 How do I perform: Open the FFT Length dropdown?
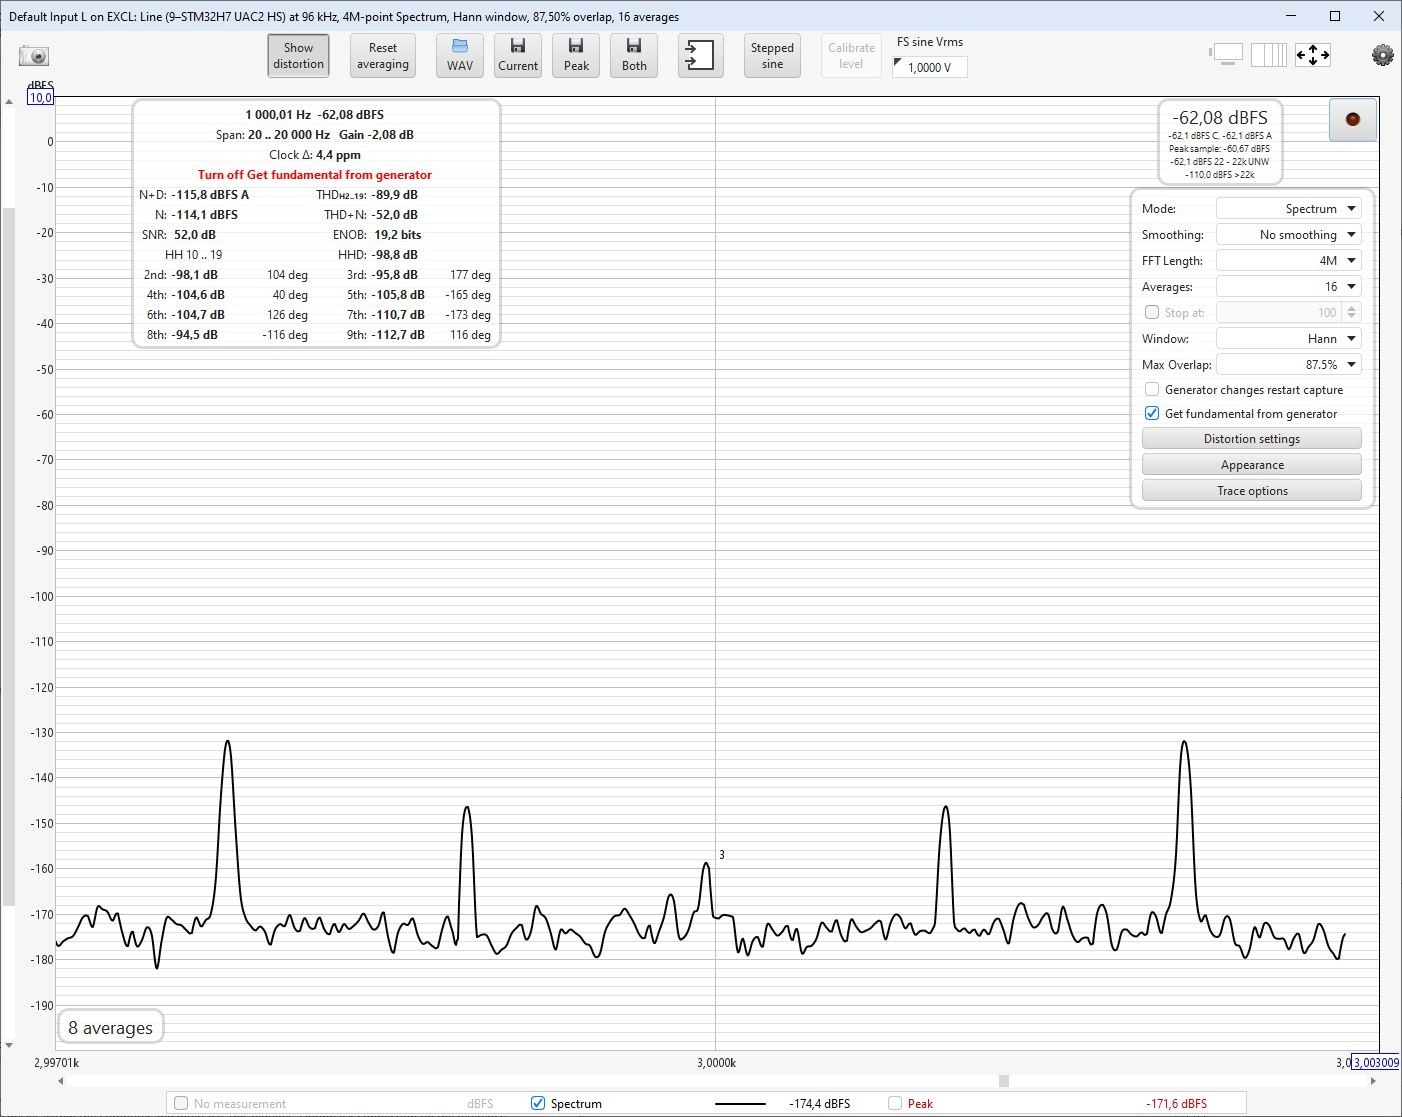(x=1289, y=261)
